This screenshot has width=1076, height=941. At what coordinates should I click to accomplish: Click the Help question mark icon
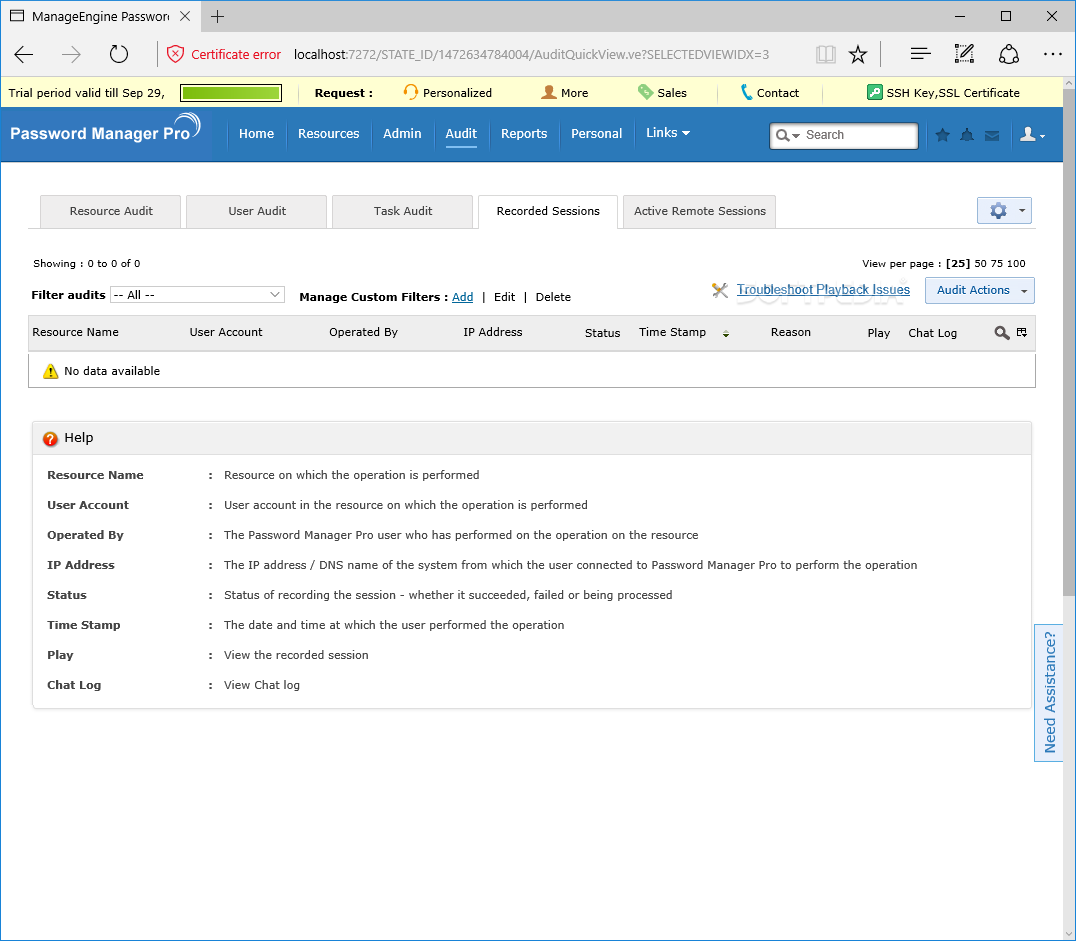[50, 439]
